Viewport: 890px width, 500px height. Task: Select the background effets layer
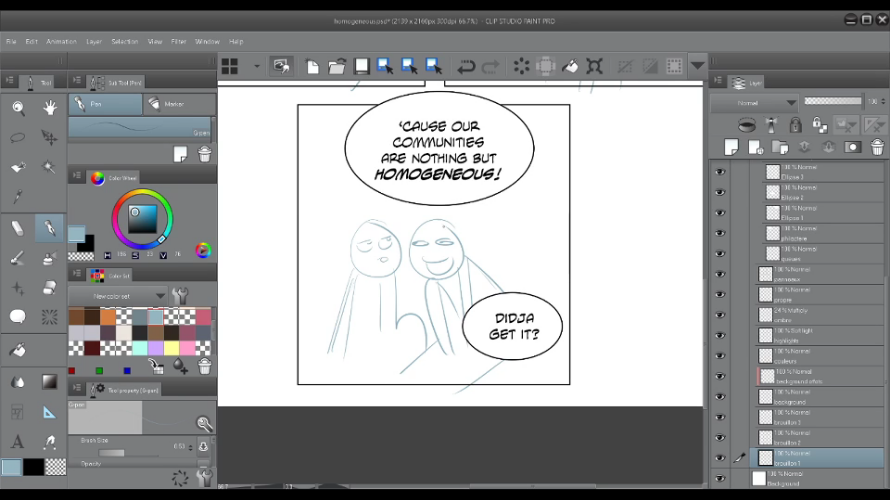818,376
